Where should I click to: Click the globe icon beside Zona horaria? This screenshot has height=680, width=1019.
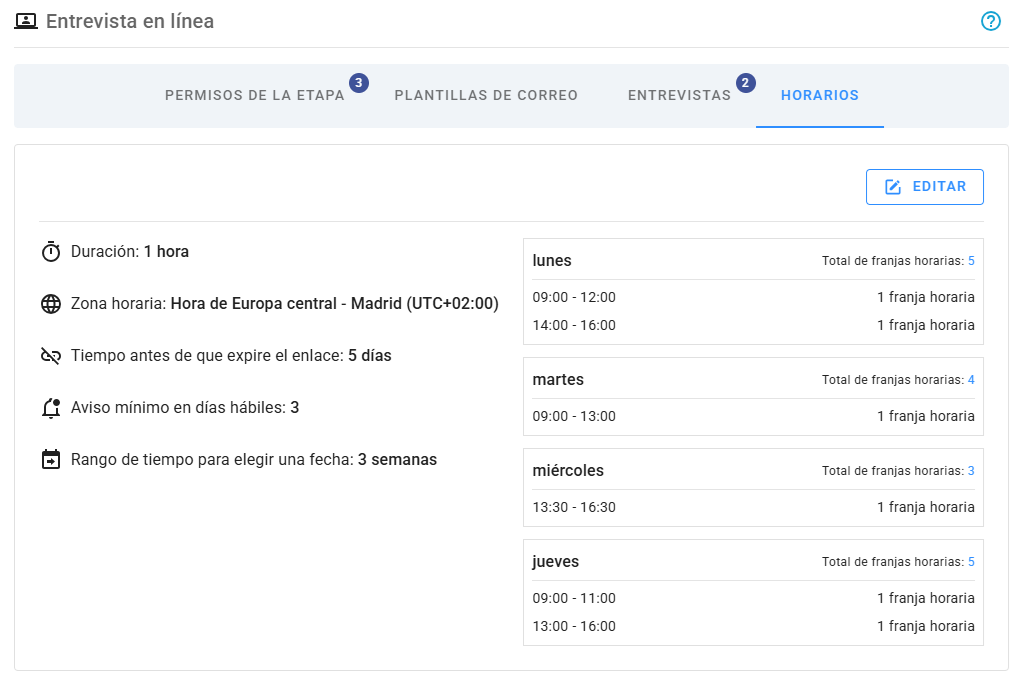[51, 303]
